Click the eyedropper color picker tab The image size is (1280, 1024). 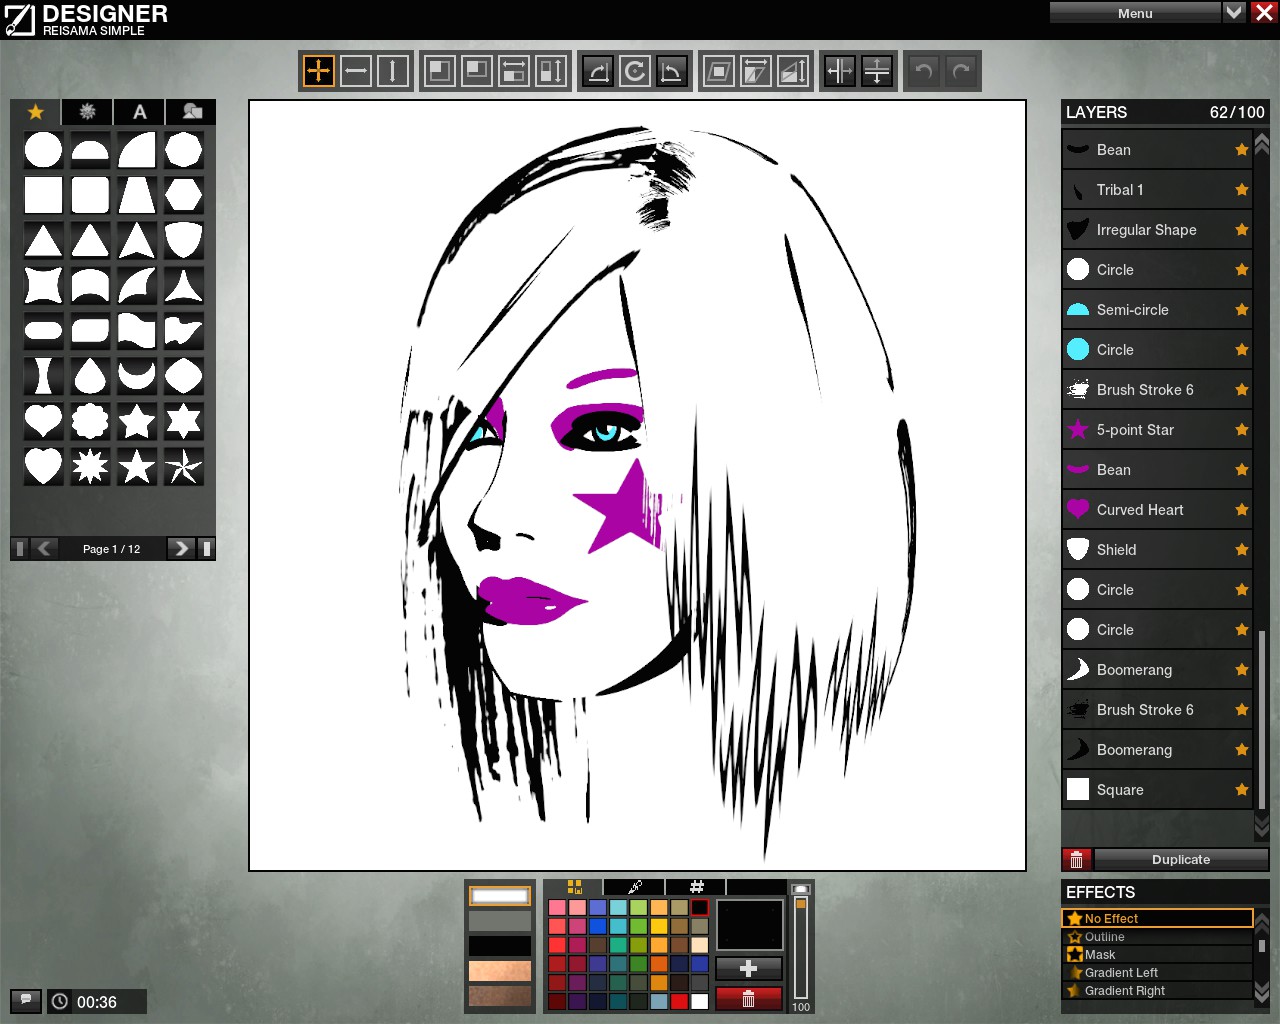pyautogui.click(x=634, y=887)
